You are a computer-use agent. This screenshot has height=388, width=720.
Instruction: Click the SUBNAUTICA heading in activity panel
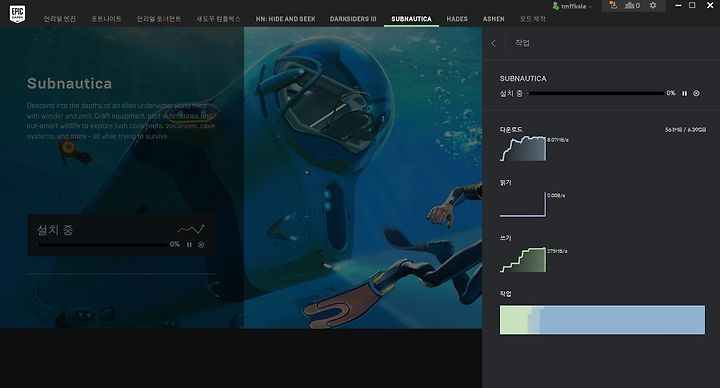523,79
